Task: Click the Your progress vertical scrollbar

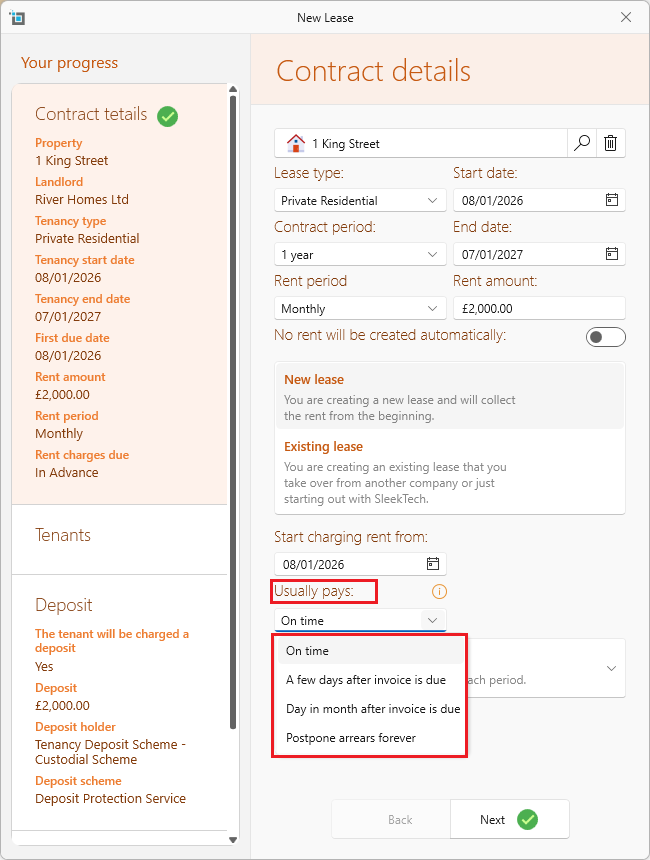Action: [233, 412]
